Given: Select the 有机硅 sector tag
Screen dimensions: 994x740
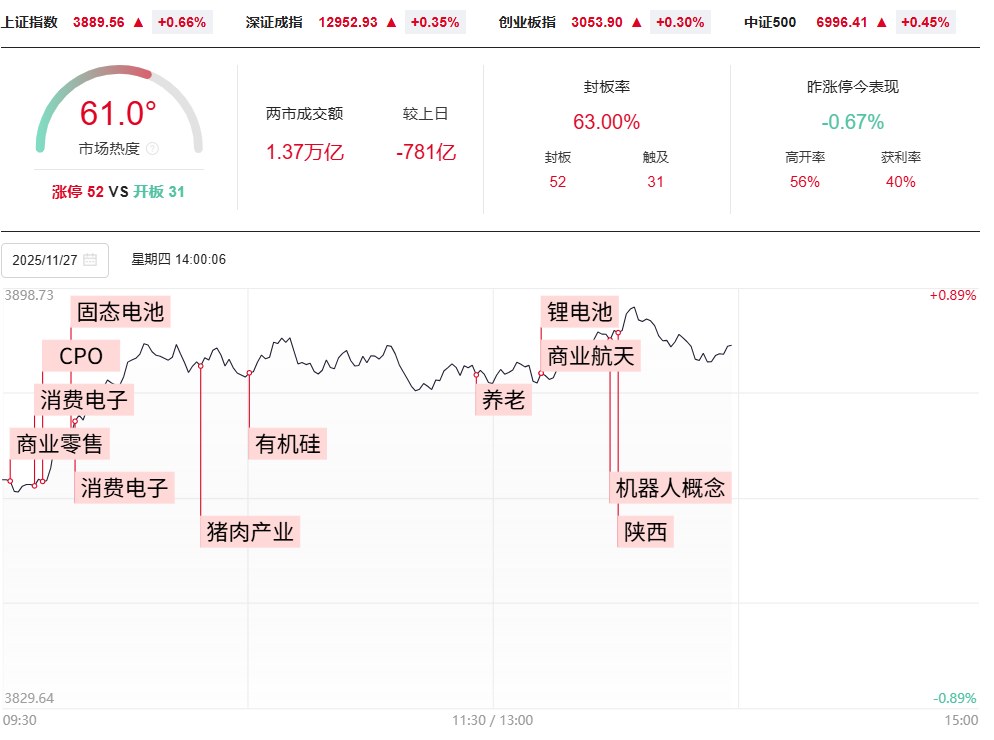Looking at the screenshot, I should 288,444.
